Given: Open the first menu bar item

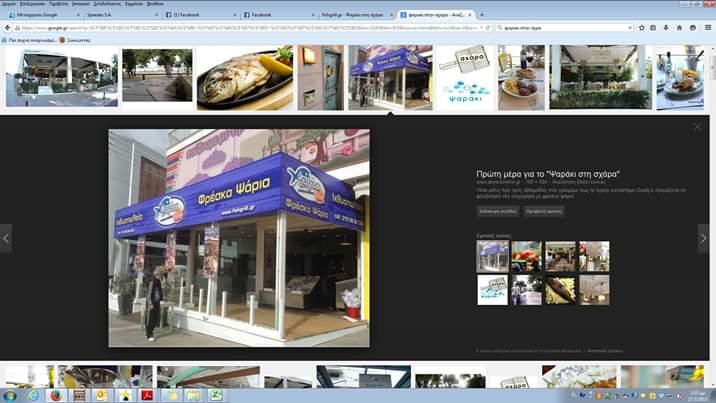Looking at the screenshot, I should [9, 4].
